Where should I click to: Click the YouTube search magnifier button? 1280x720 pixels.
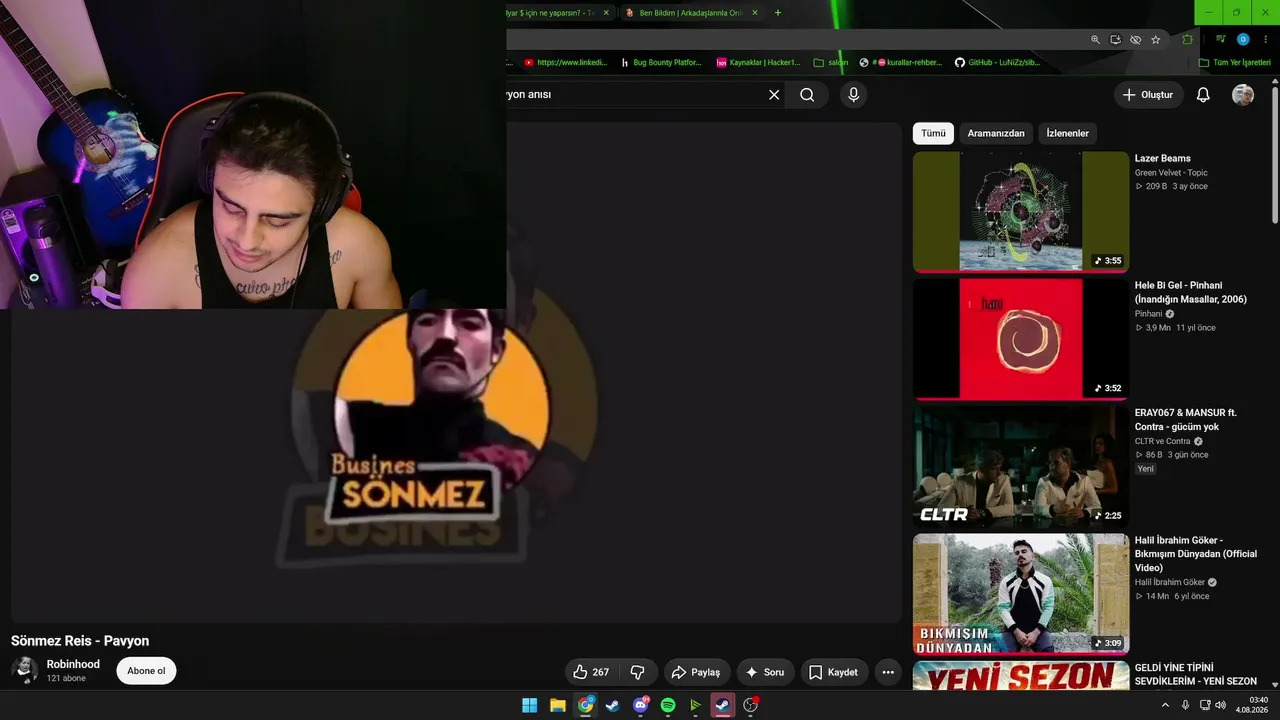[807, 95]
